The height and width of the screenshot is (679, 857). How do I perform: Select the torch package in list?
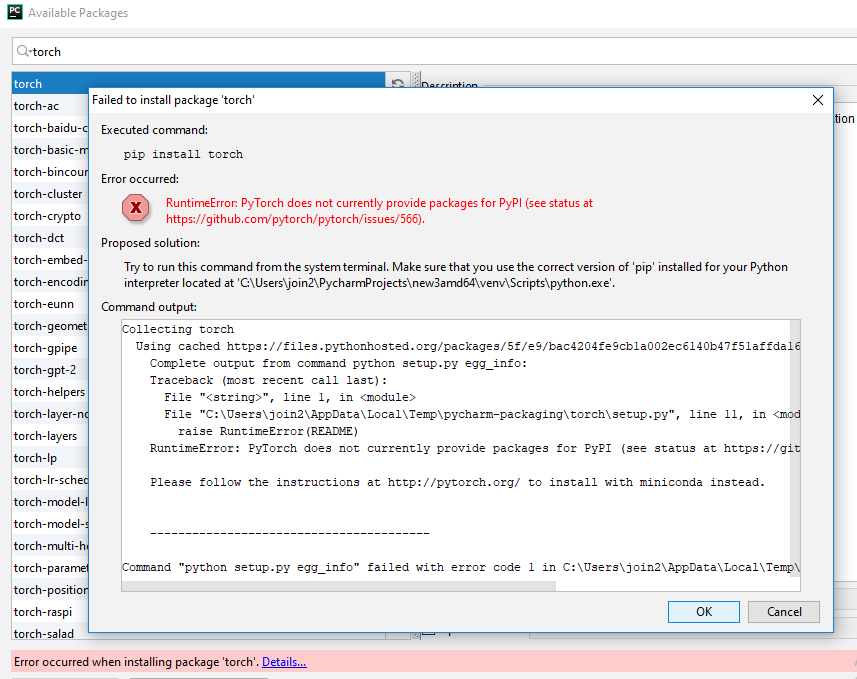pos(198,84)
